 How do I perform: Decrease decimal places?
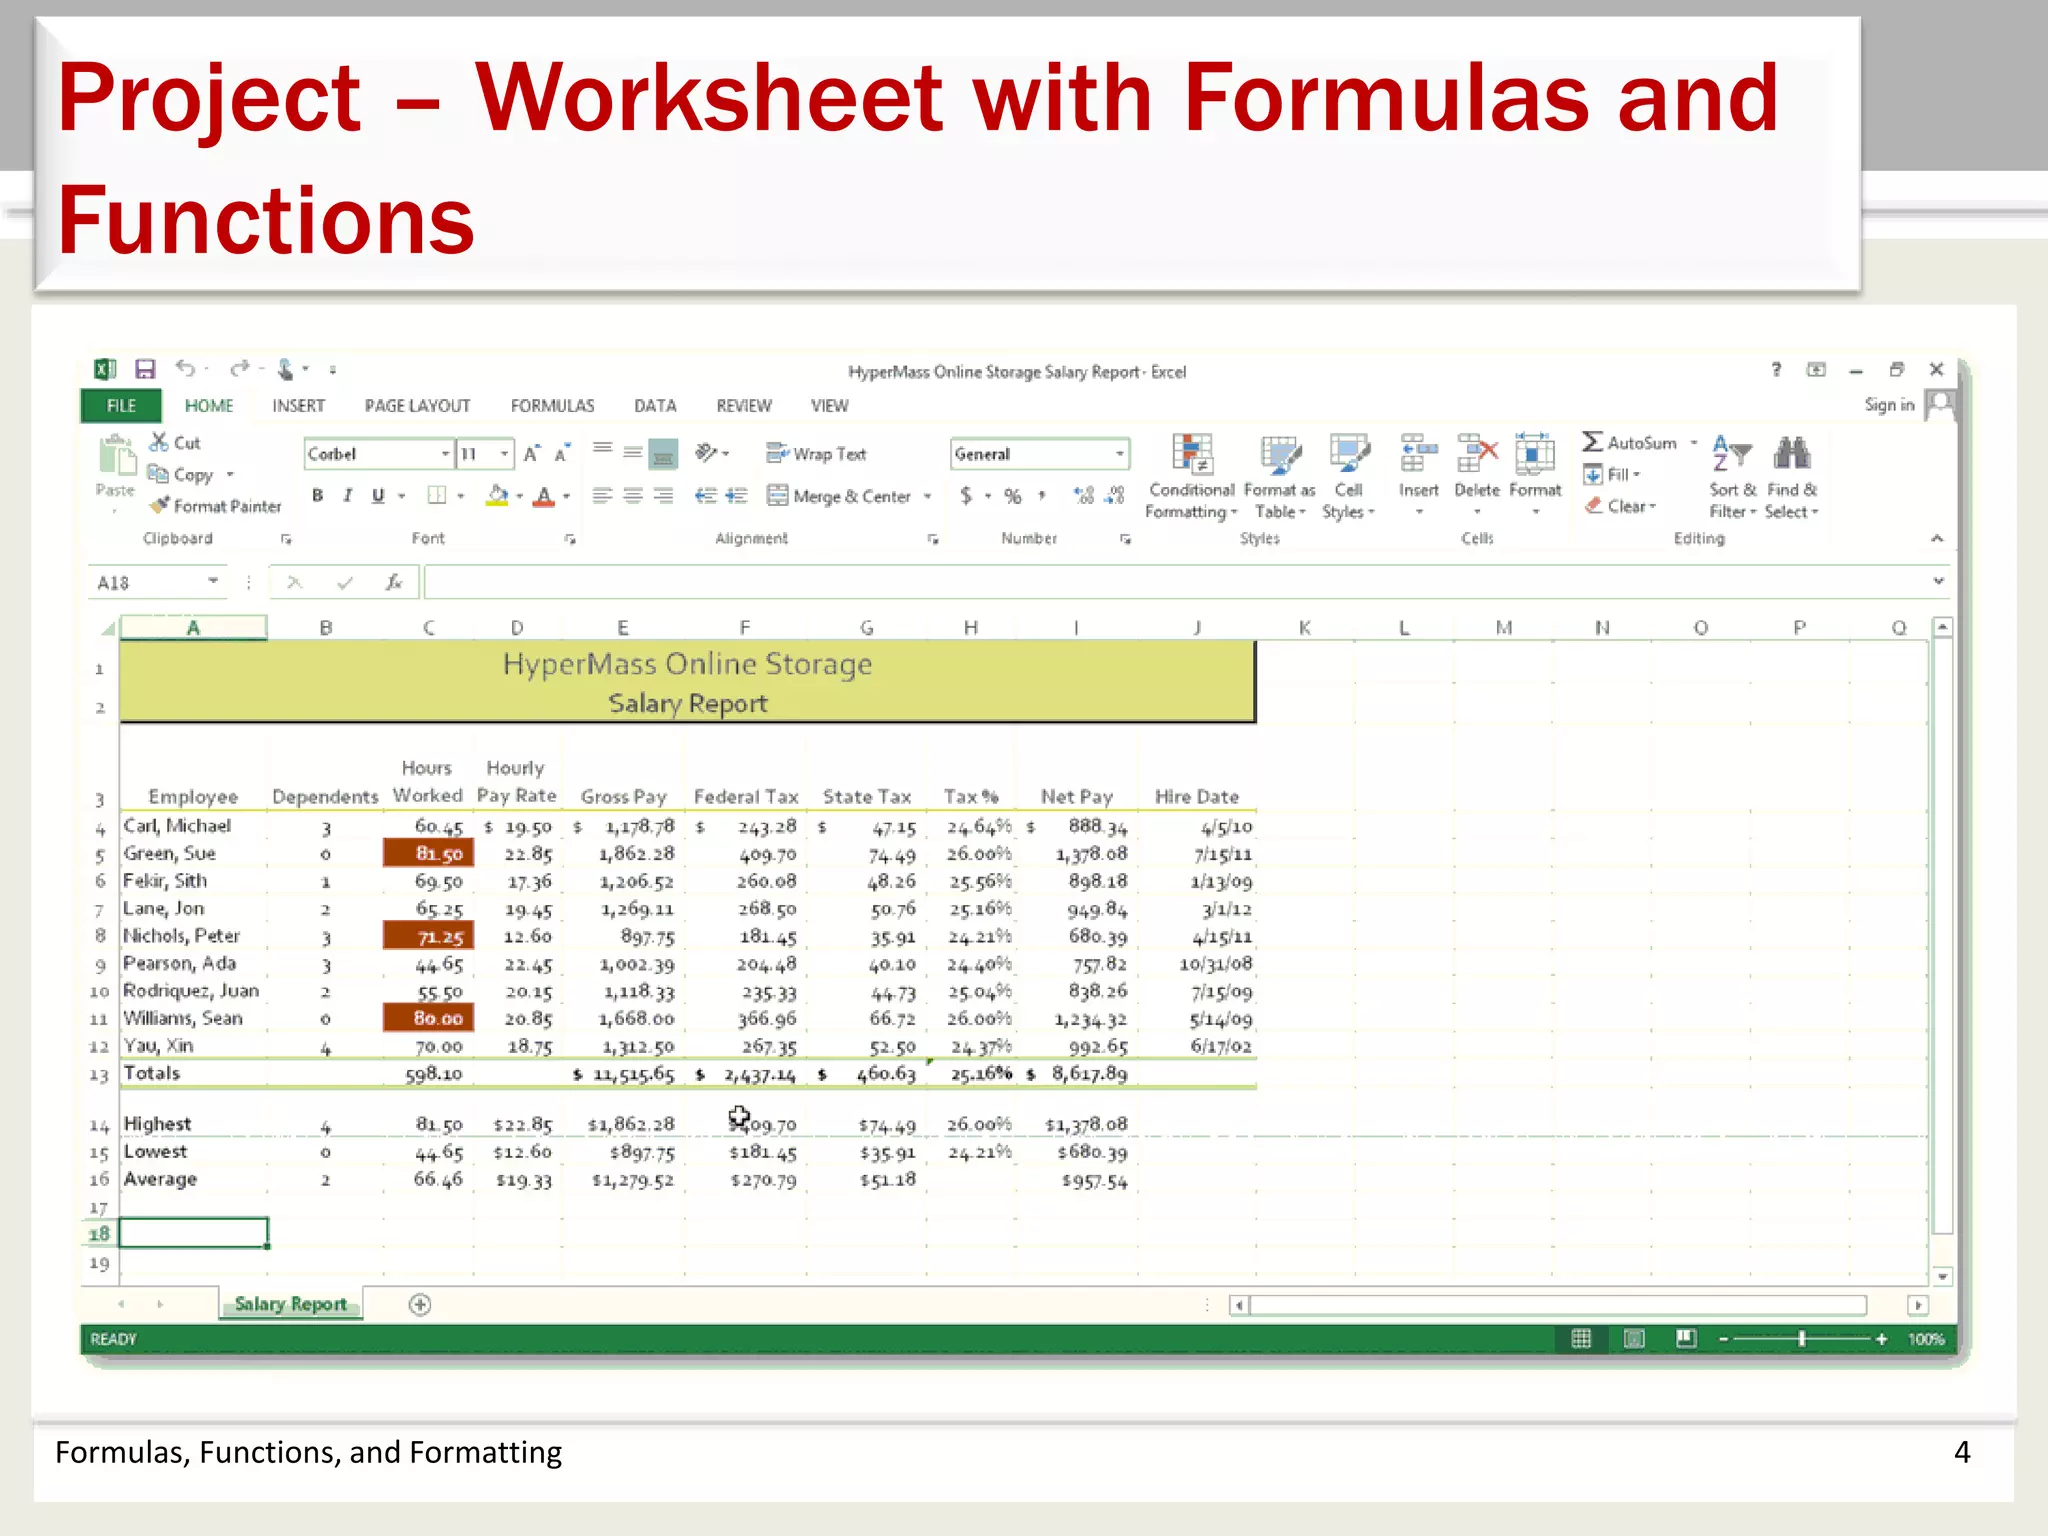point(1115,496)
